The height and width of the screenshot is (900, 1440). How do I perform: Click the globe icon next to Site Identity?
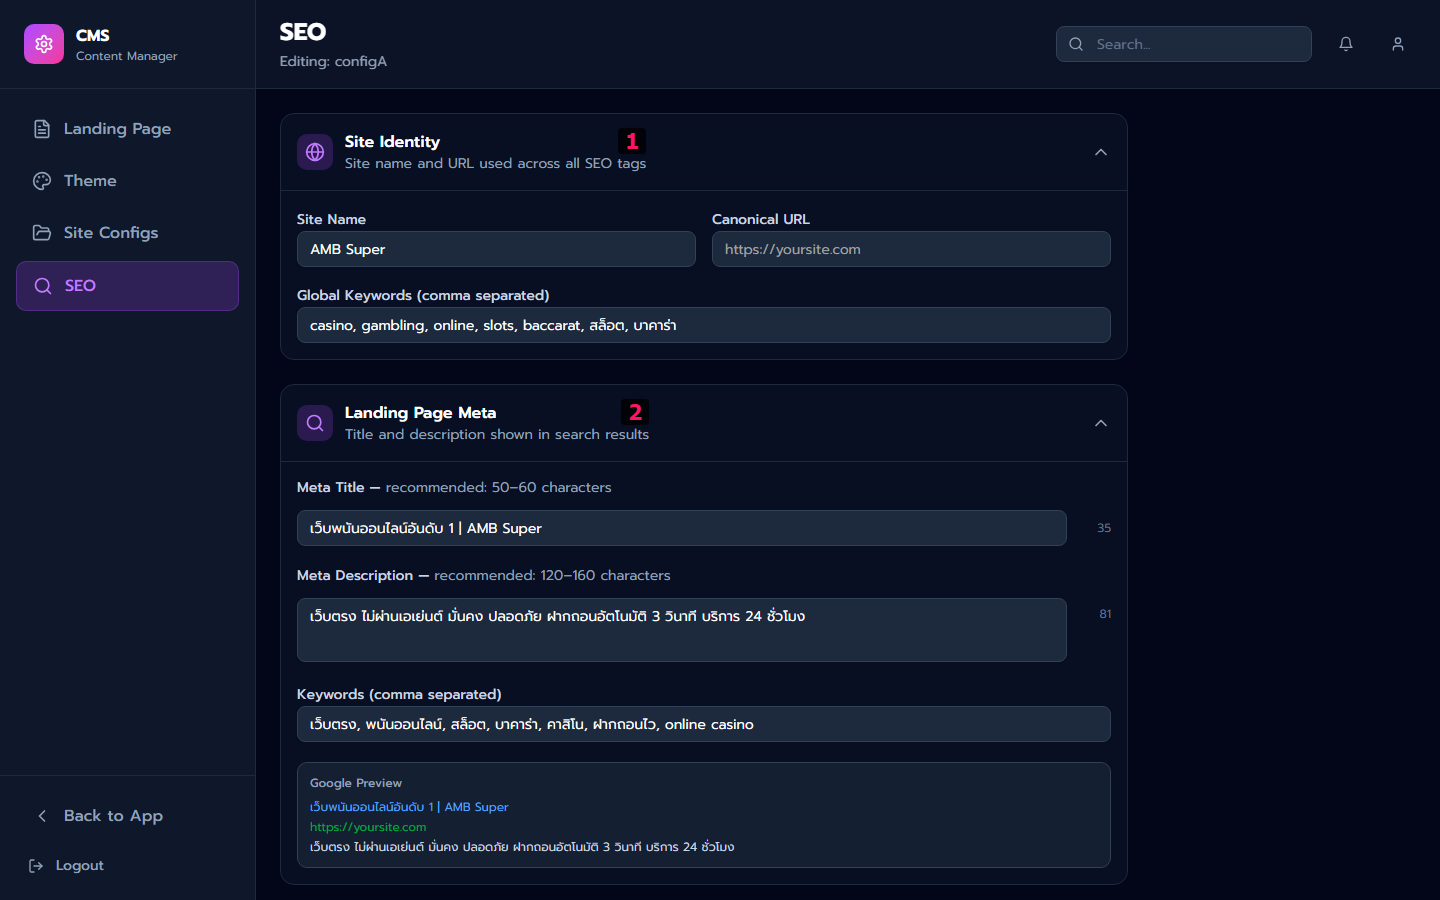click(315, 151)
